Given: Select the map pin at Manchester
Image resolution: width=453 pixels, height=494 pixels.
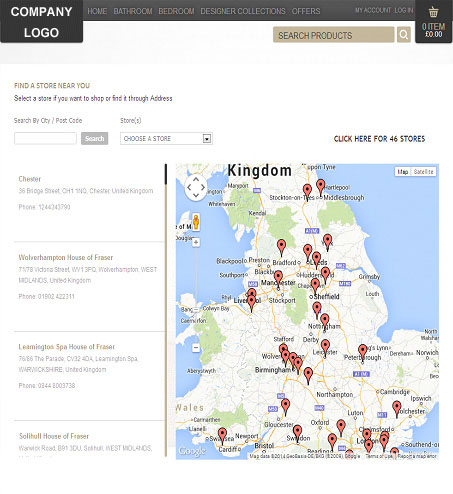Looking at the screenshot, I should [278, 279].
